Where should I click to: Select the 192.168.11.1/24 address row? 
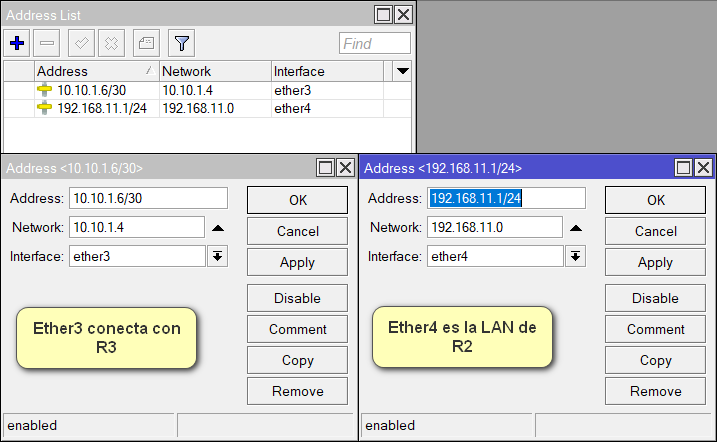[x=95, y=108]
